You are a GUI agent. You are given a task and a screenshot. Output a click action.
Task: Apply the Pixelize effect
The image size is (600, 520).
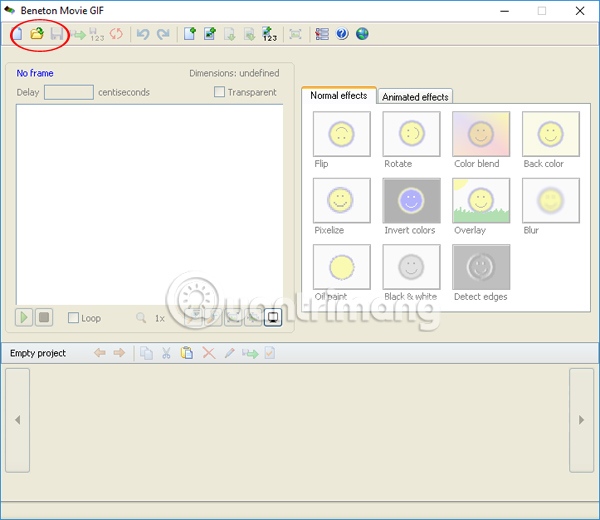pos(342,201)
